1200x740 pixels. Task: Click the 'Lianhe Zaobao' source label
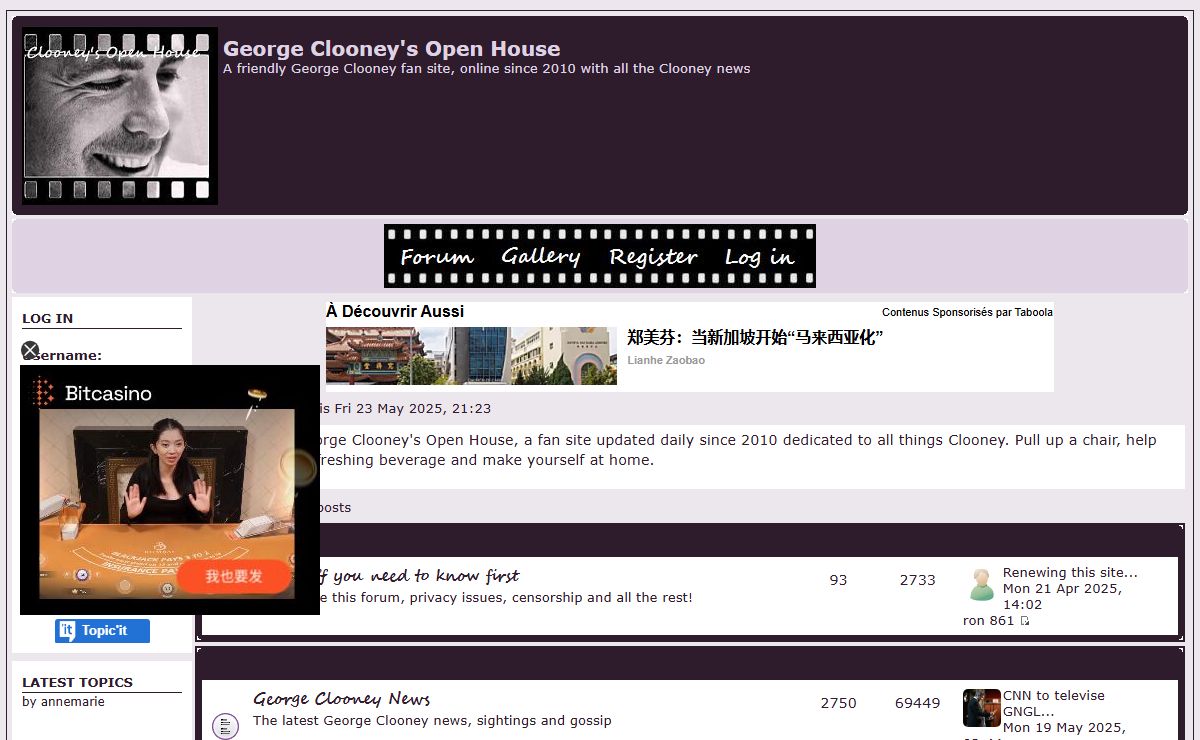point(666,360)
